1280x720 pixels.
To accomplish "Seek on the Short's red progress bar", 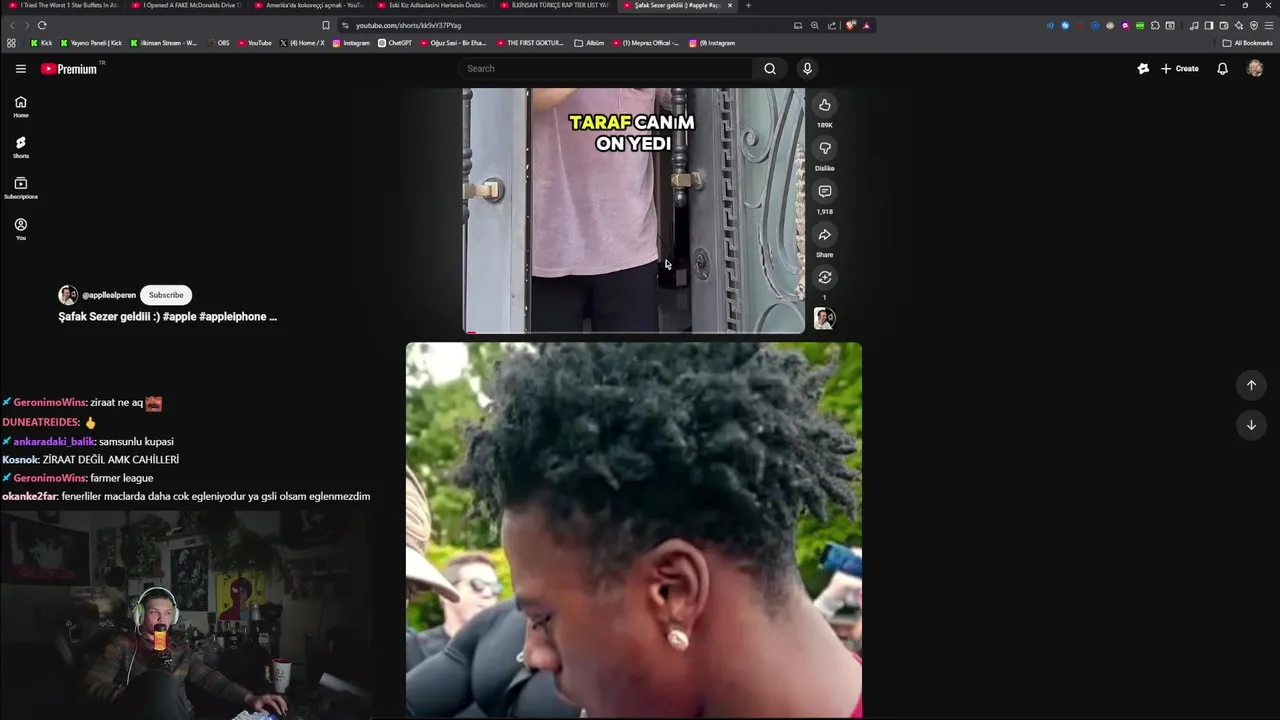I will (634, 332).
